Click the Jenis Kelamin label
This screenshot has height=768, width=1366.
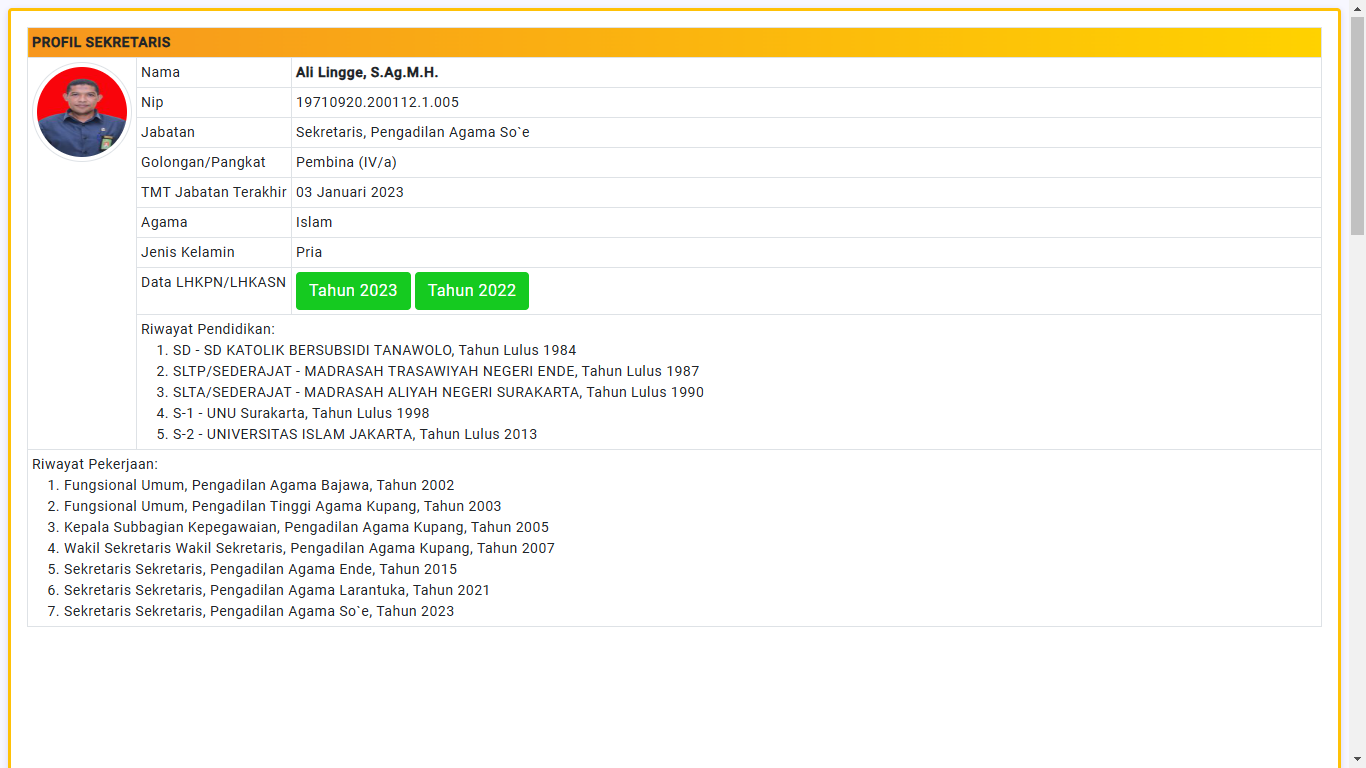pyautogui.click(x=188, y=253)
